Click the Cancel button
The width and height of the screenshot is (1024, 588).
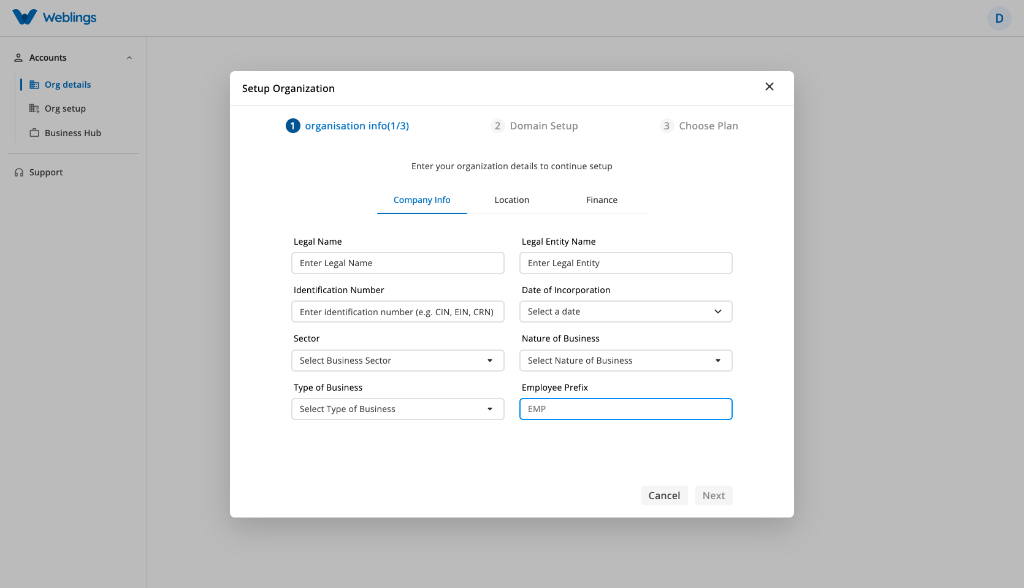point(664,495)
